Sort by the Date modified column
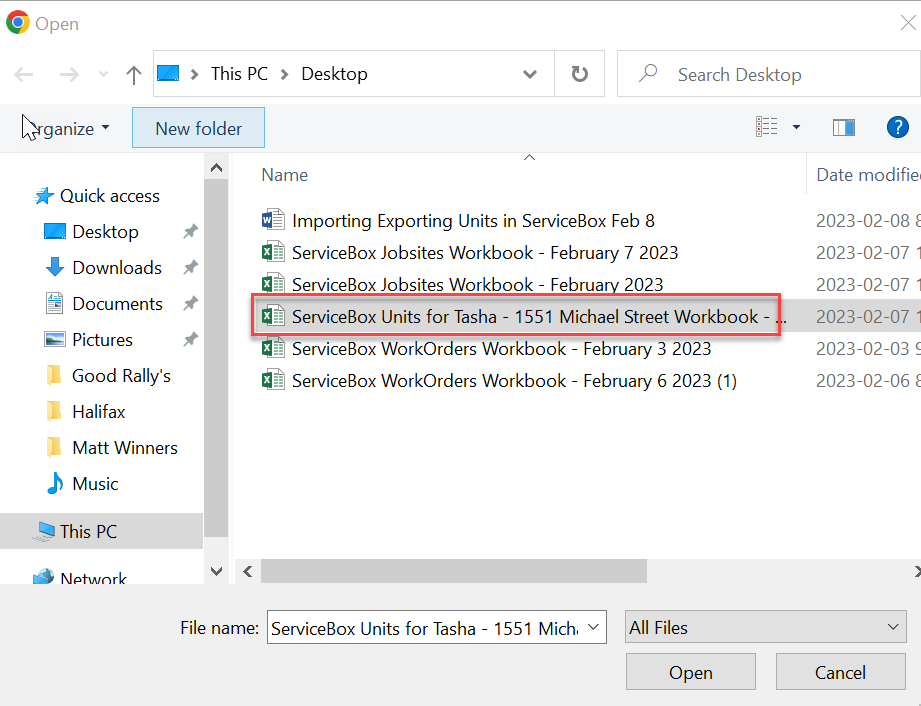The height and width of the screenshot is (706, 921). coord(868,174)
